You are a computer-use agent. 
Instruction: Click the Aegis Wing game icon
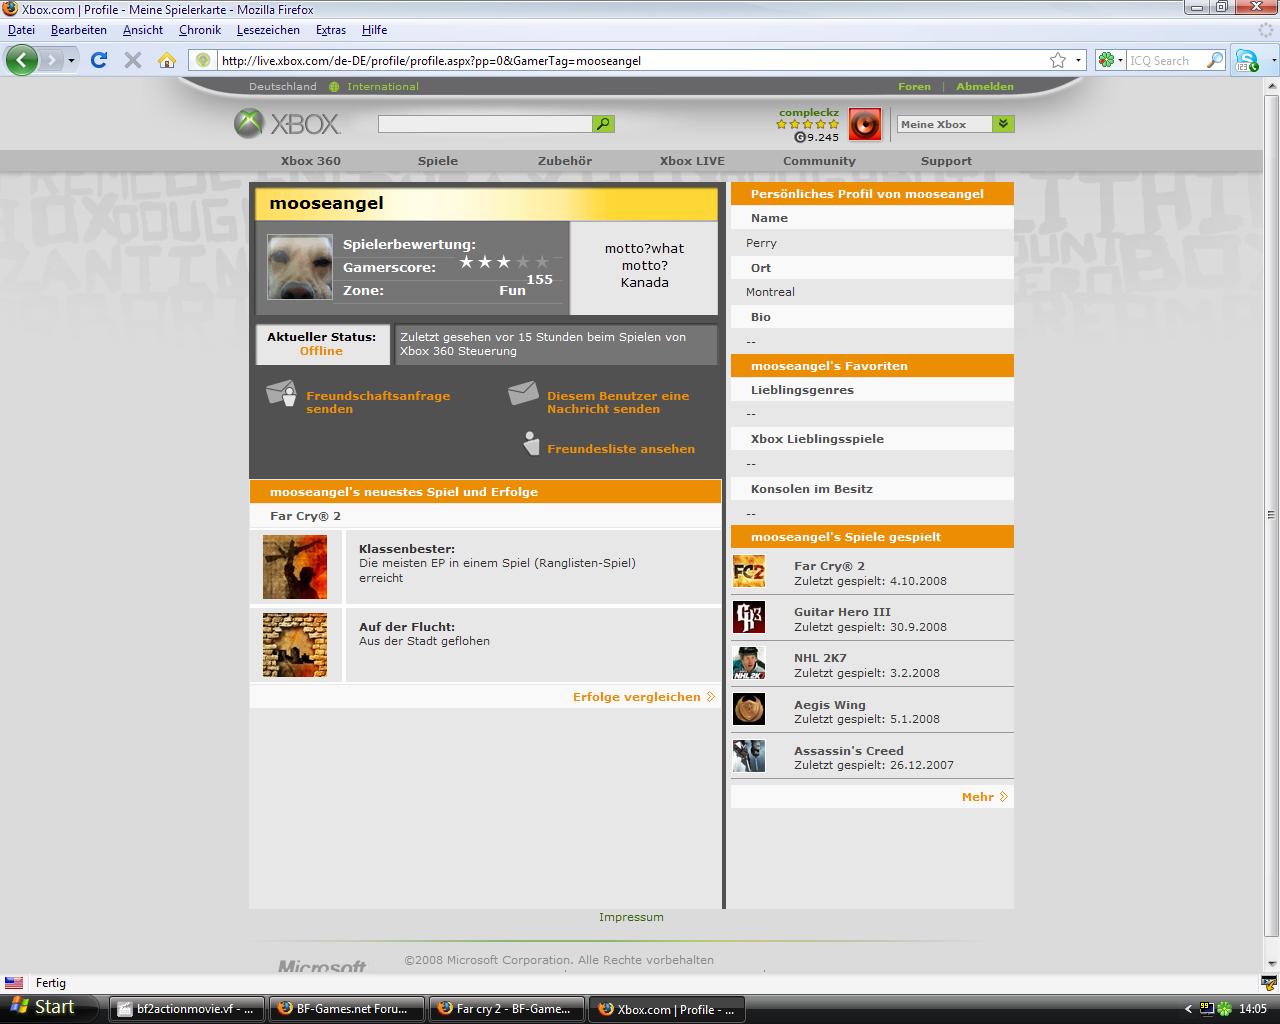point(749,710)
